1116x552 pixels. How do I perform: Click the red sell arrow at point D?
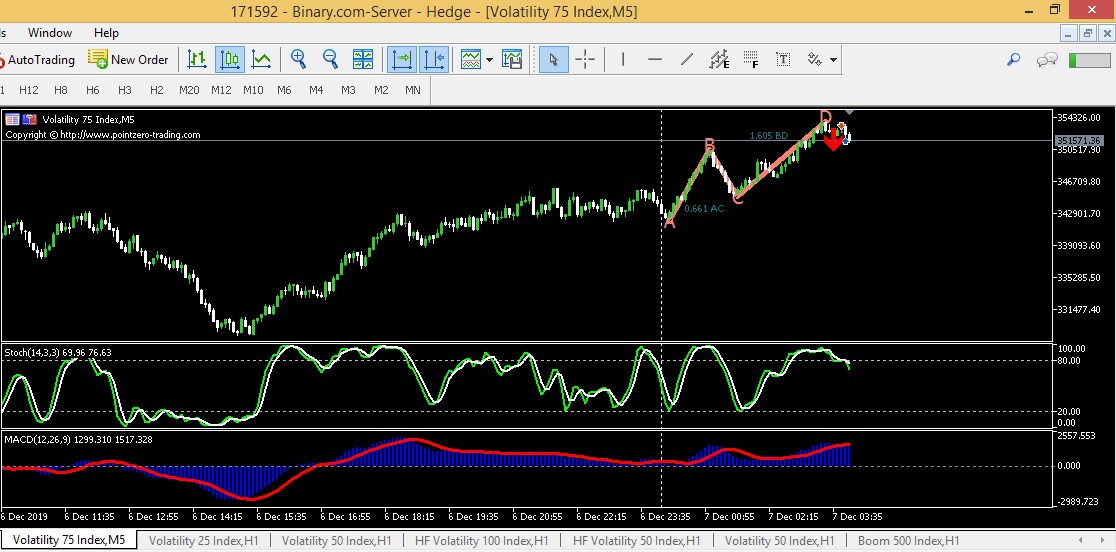(833, 141)
